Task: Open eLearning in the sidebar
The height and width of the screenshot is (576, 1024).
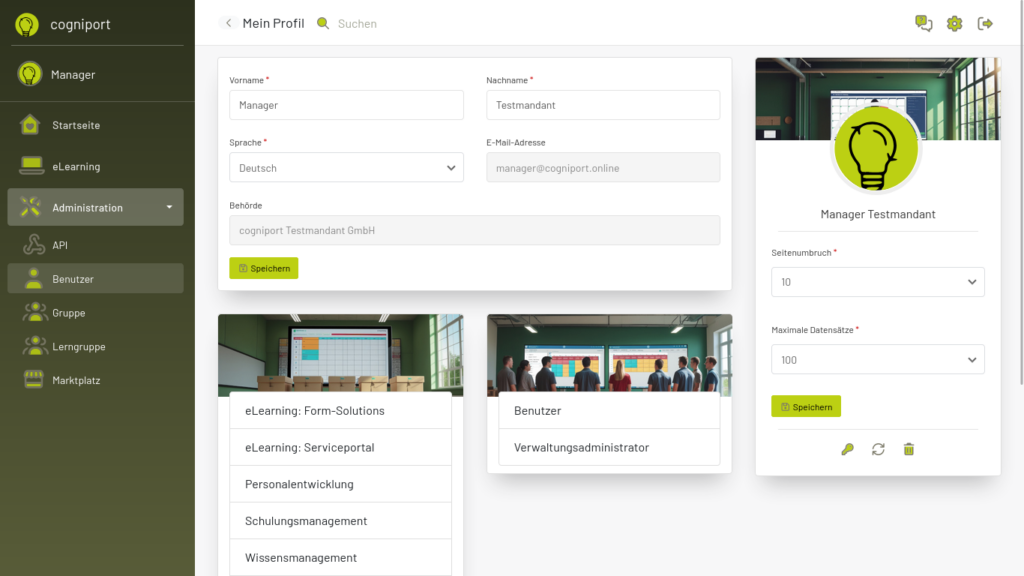Action: (76, 167)
